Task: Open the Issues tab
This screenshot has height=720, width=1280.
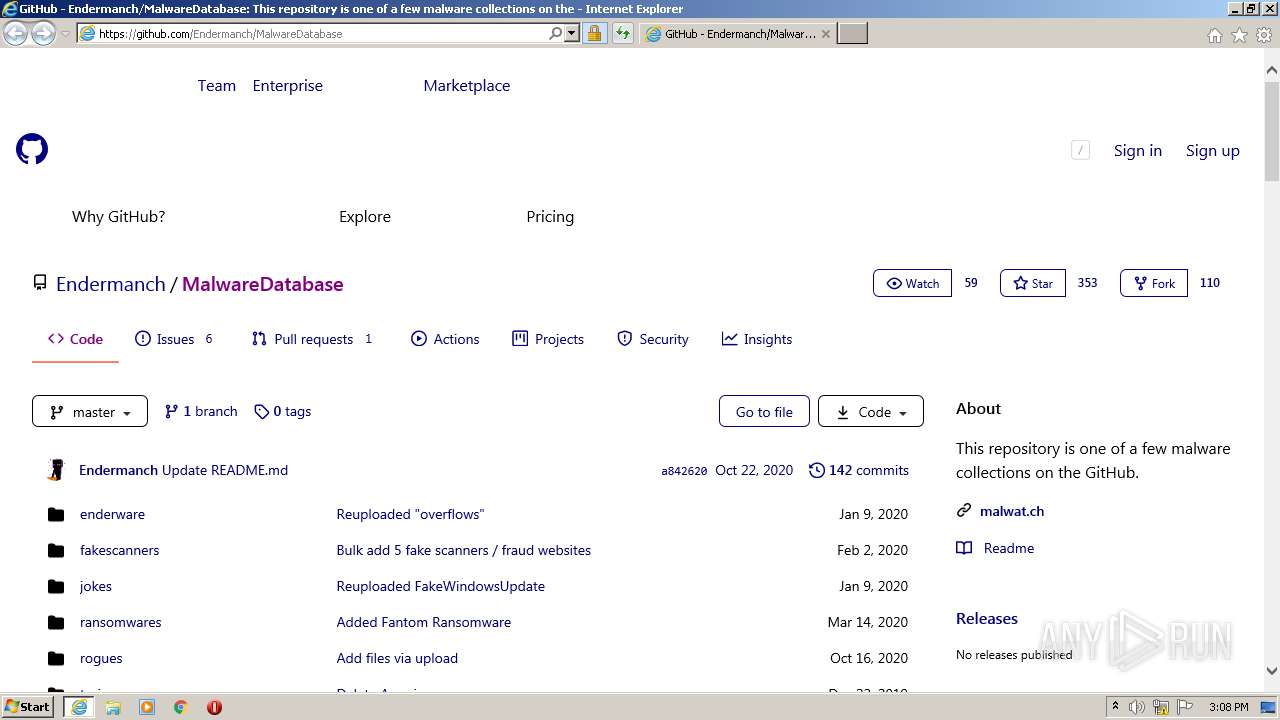Action: 175,339
